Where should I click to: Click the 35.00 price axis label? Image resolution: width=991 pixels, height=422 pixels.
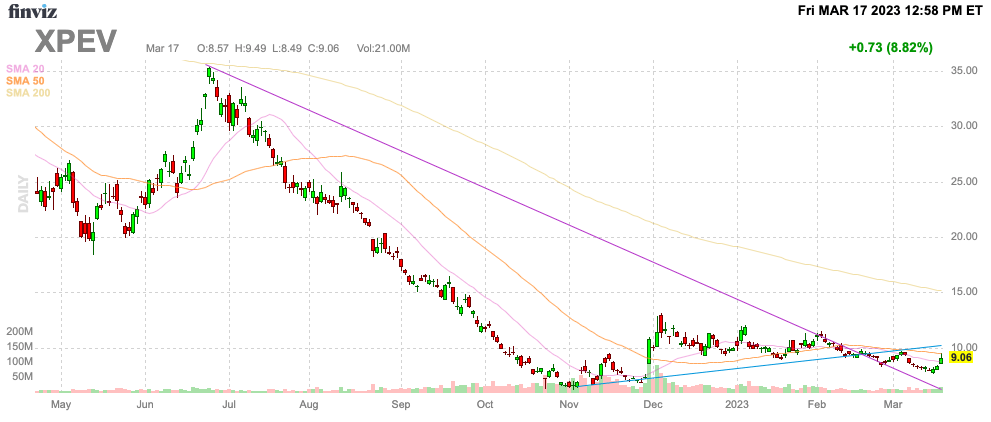964,71
